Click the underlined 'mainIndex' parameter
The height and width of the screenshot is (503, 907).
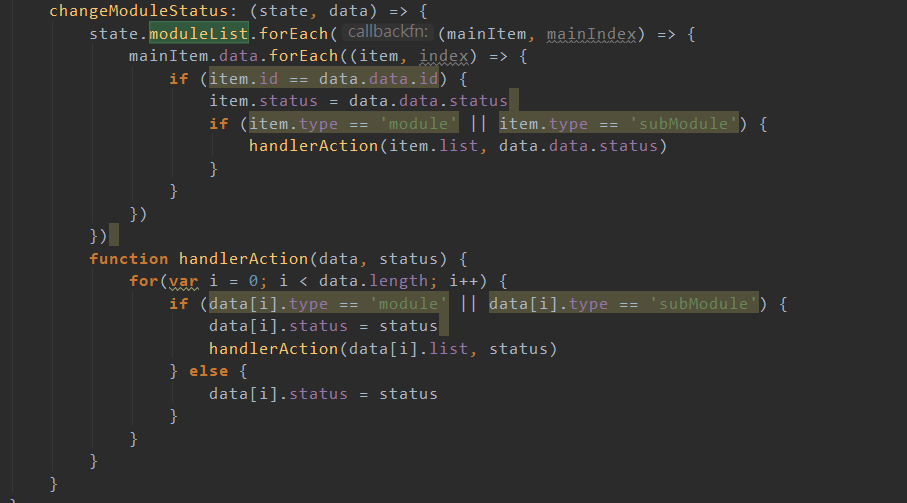(591, 34)
